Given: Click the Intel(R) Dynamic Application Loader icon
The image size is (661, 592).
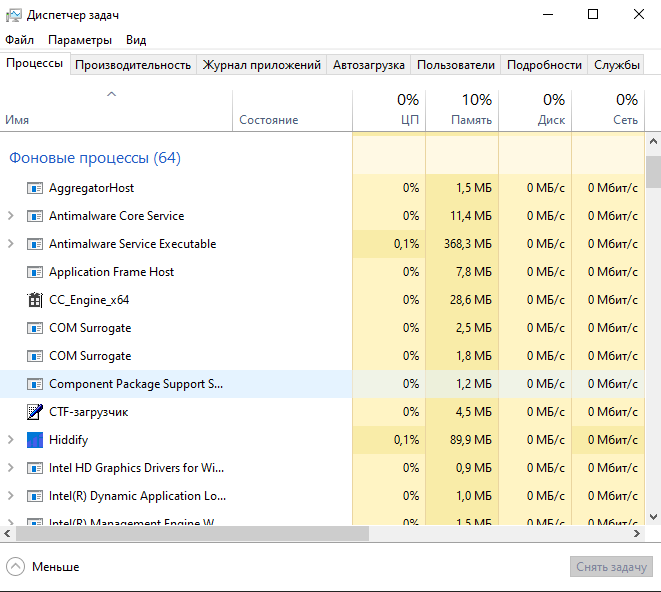Looking at the screenshot, I should point(35,496).
